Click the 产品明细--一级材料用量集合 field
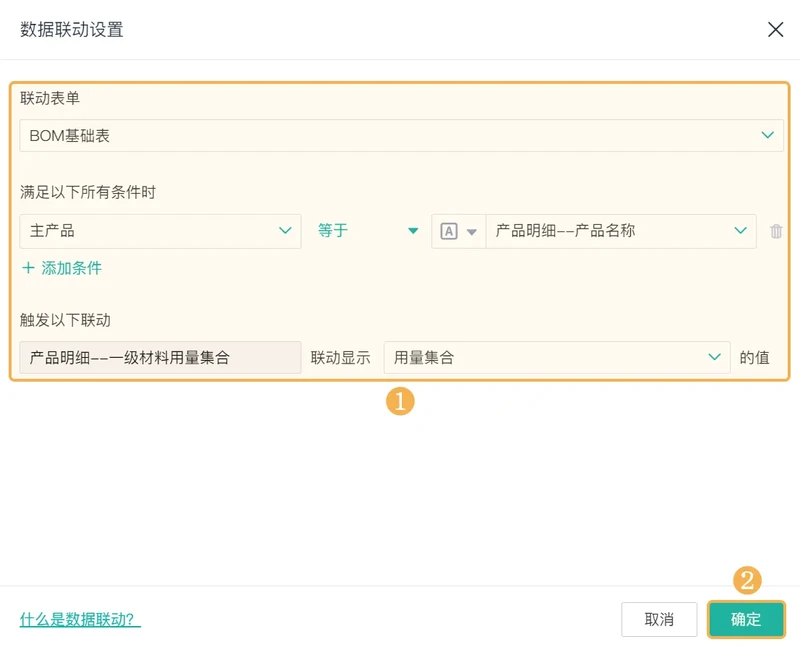Viewport: 800px width, 647px height. tap(160, 357)
